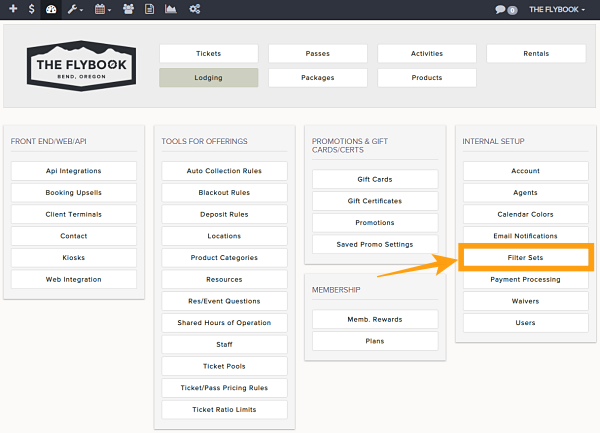Open Res/Event Questions
The image size is (600, 433).
(x=224, y=301)
